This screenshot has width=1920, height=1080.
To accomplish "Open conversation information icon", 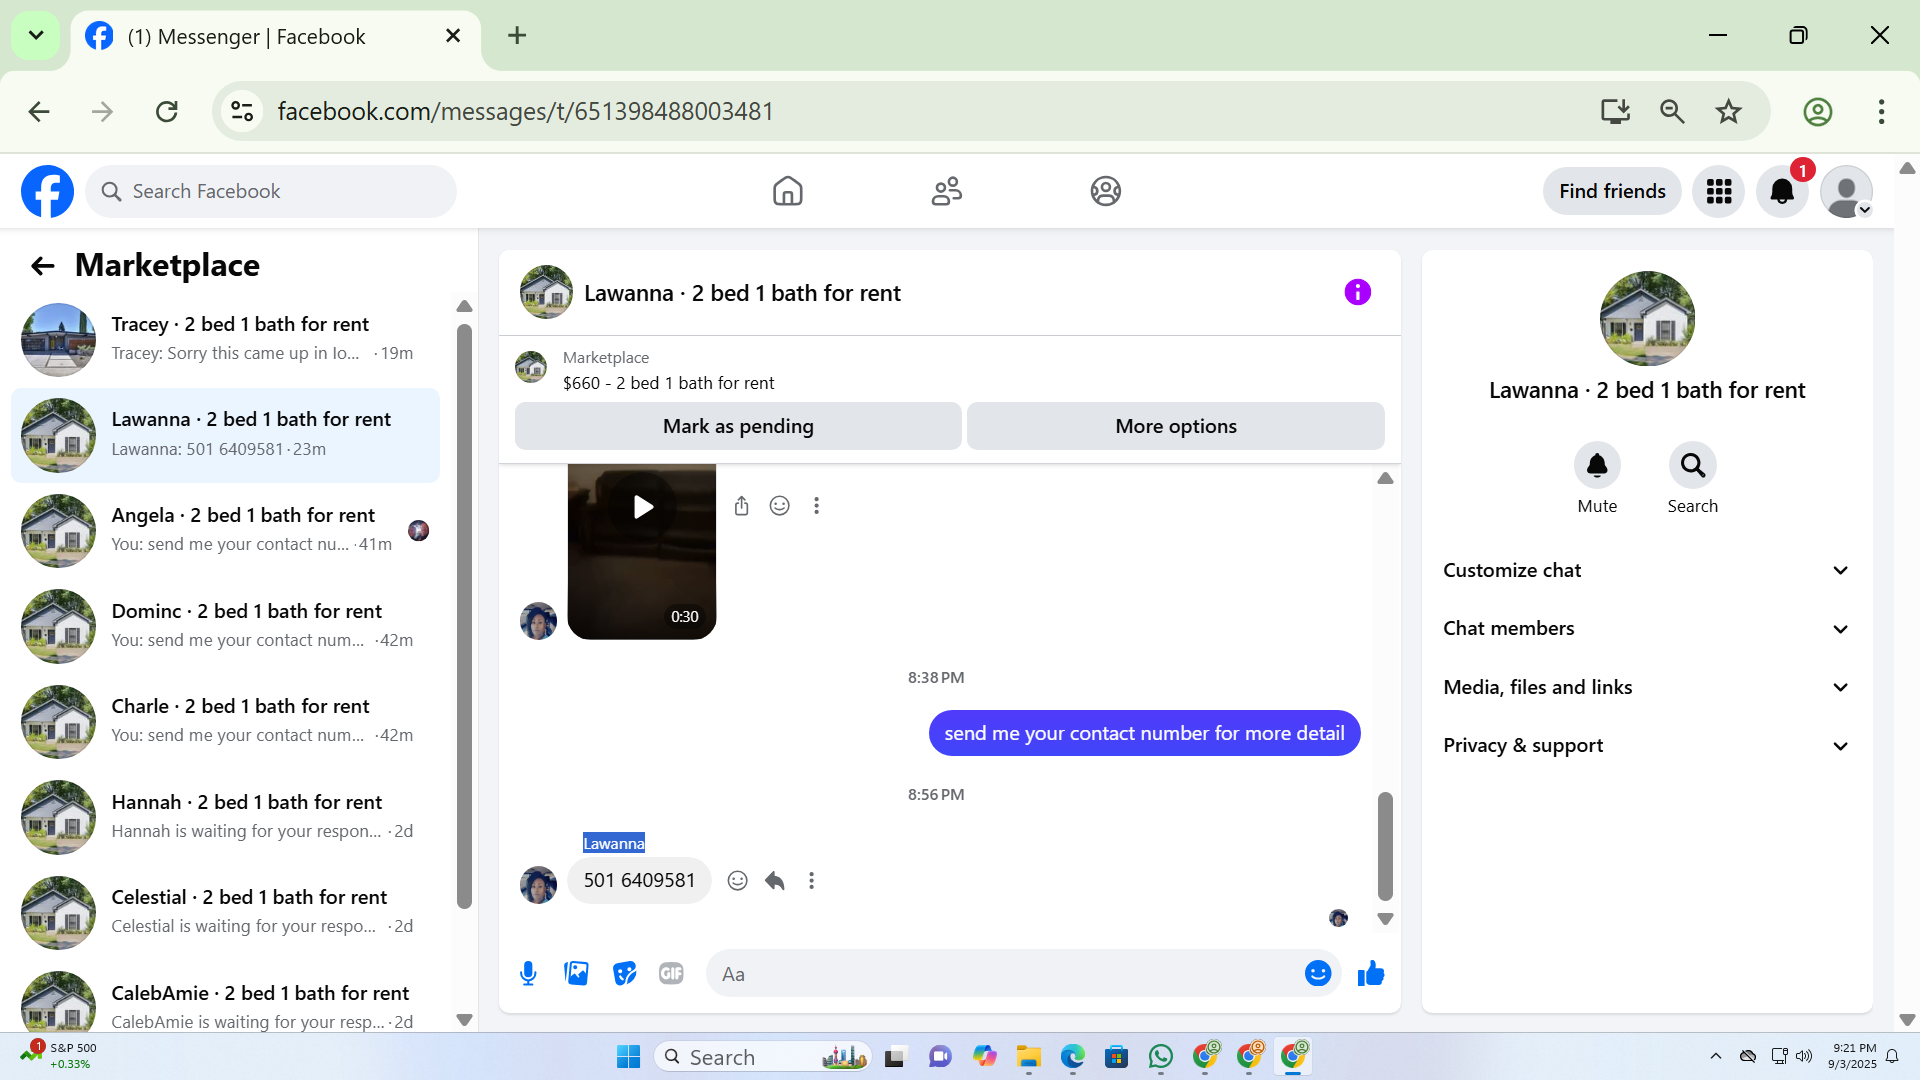I will click(x=1357, y=292).
